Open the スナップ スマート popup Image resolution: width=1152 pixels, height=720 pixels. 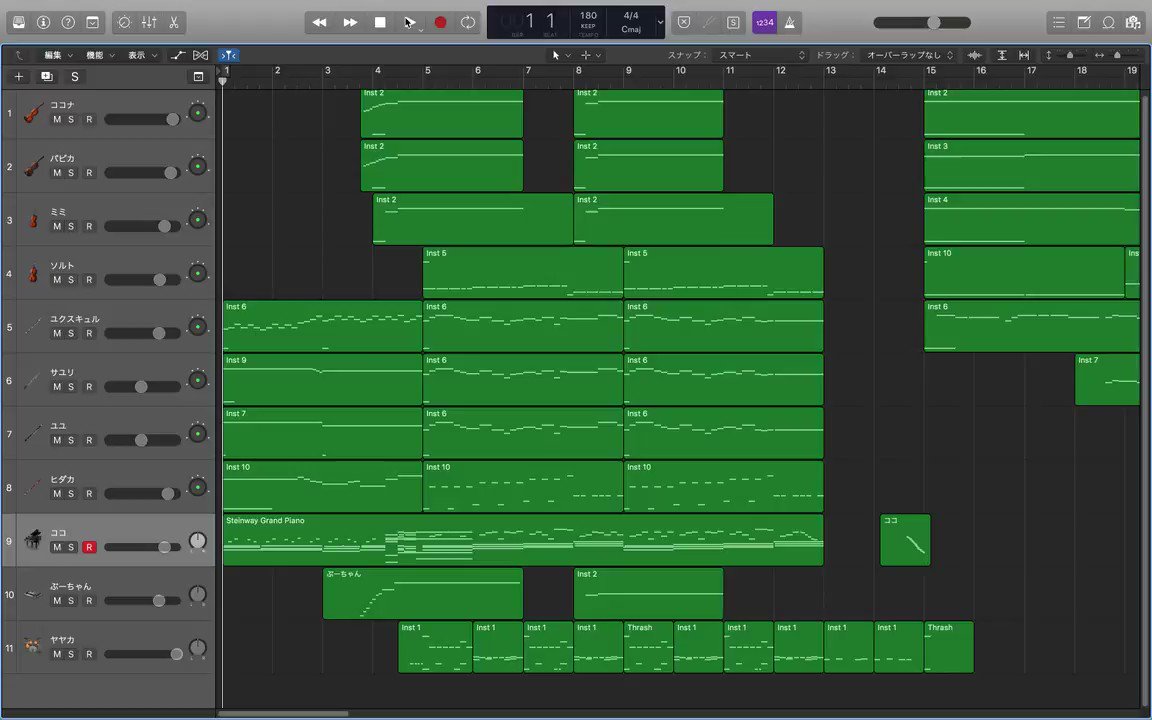tap(761, 55)
